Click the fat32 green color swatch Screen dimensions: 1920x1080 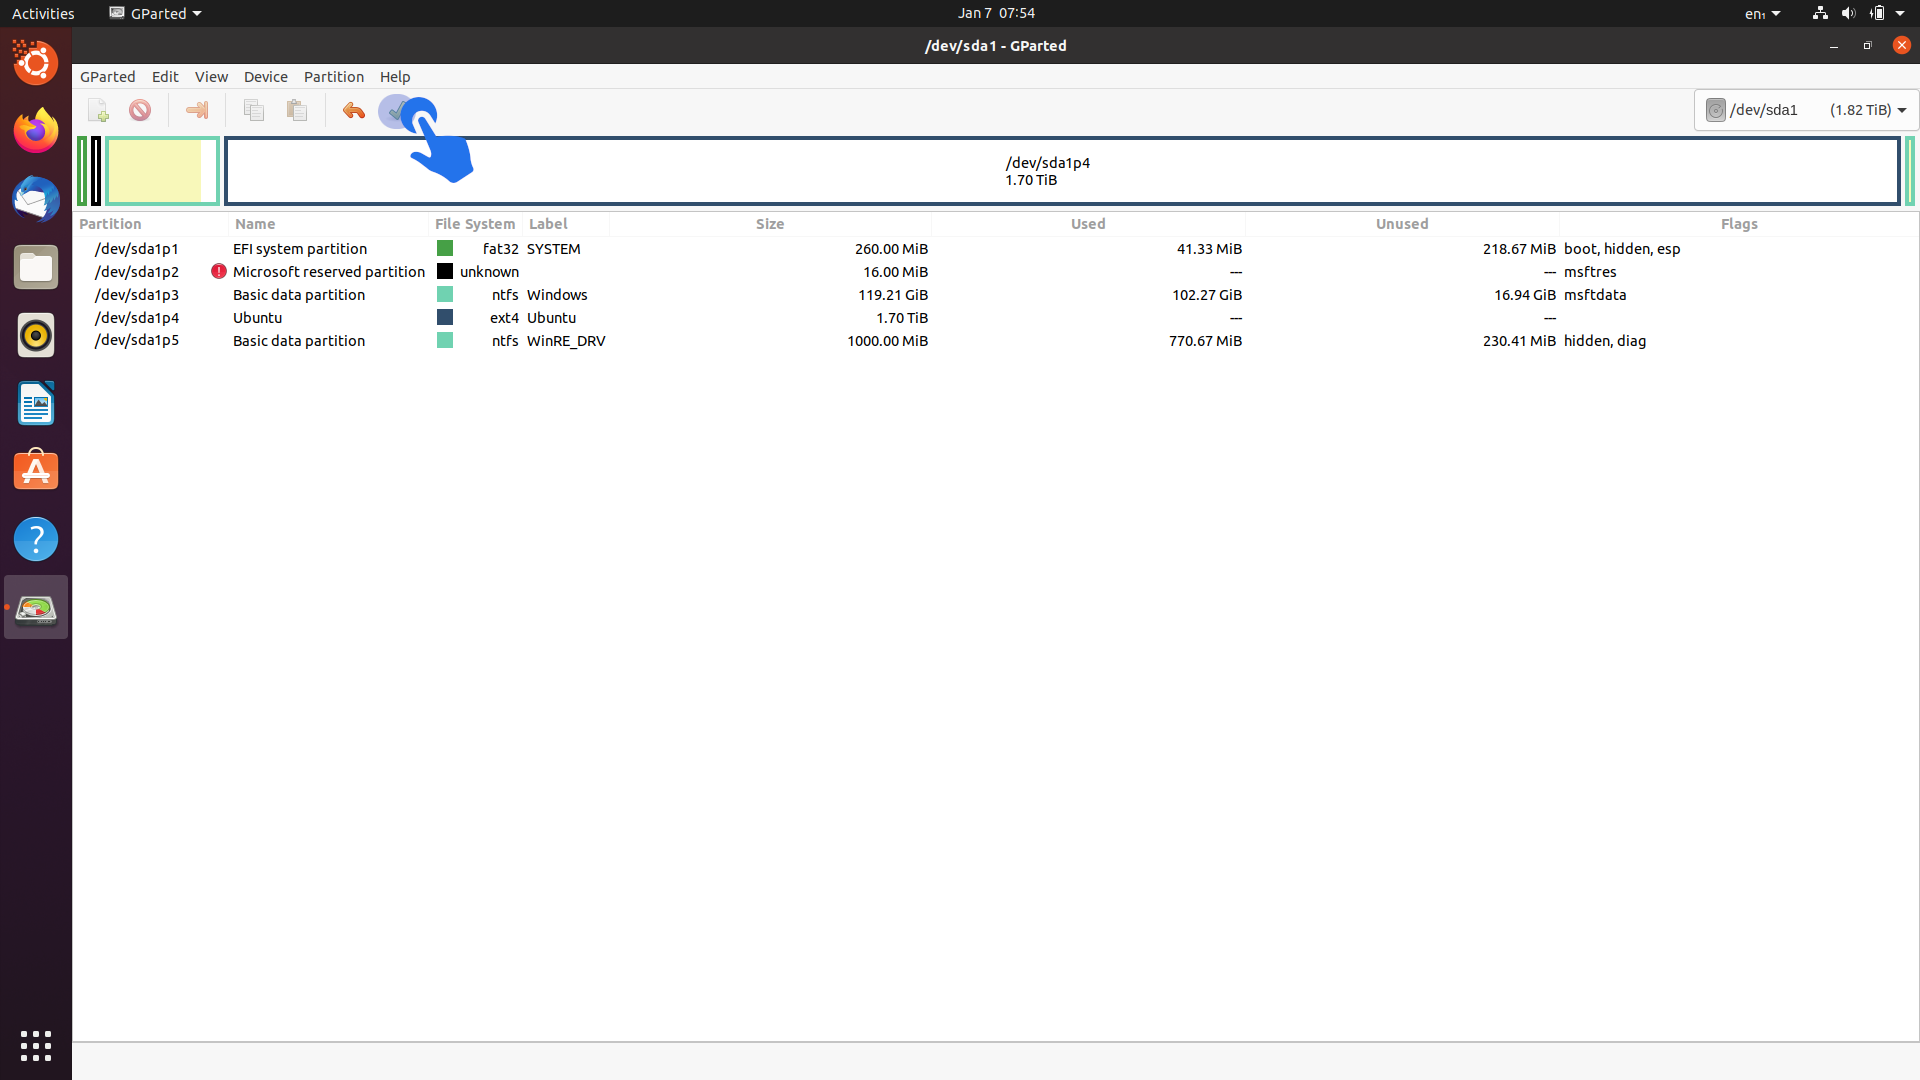(445, 248)
